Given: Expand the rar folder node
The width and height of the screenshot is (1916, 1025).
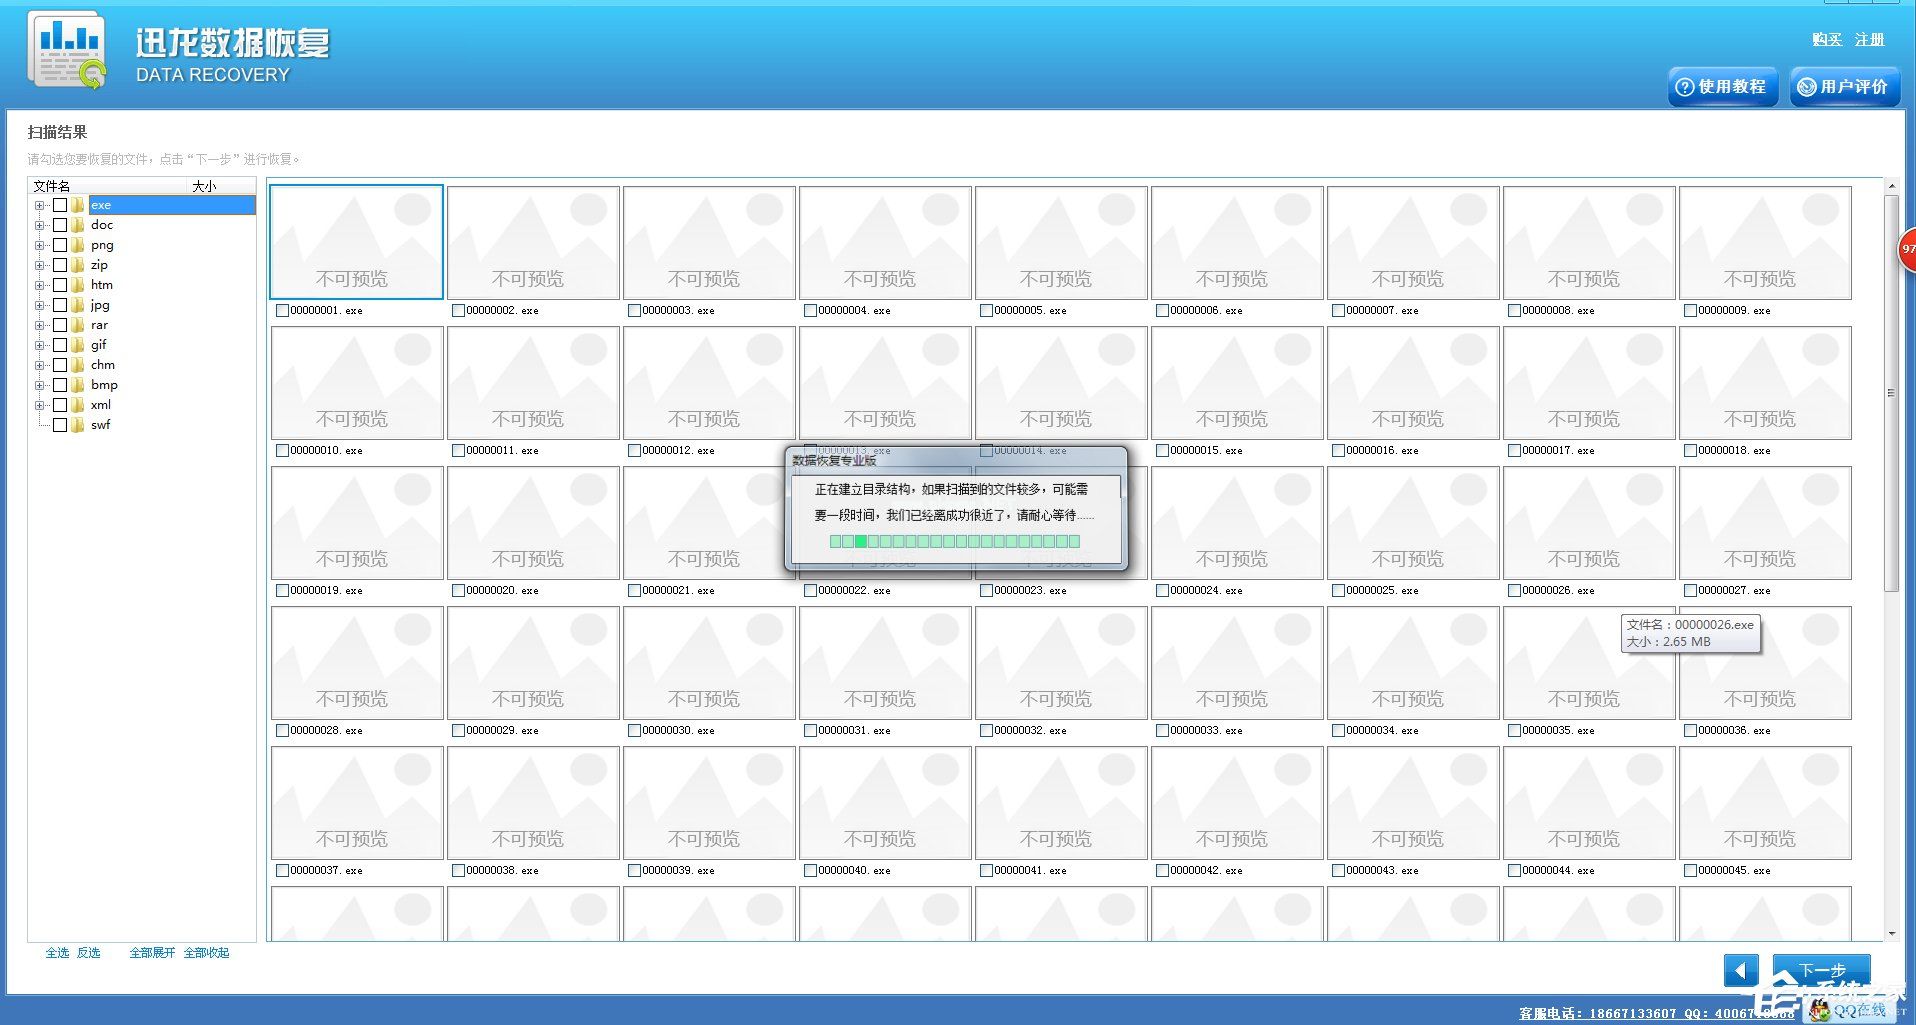Looking at the screenshot, I should coord(39,325).
